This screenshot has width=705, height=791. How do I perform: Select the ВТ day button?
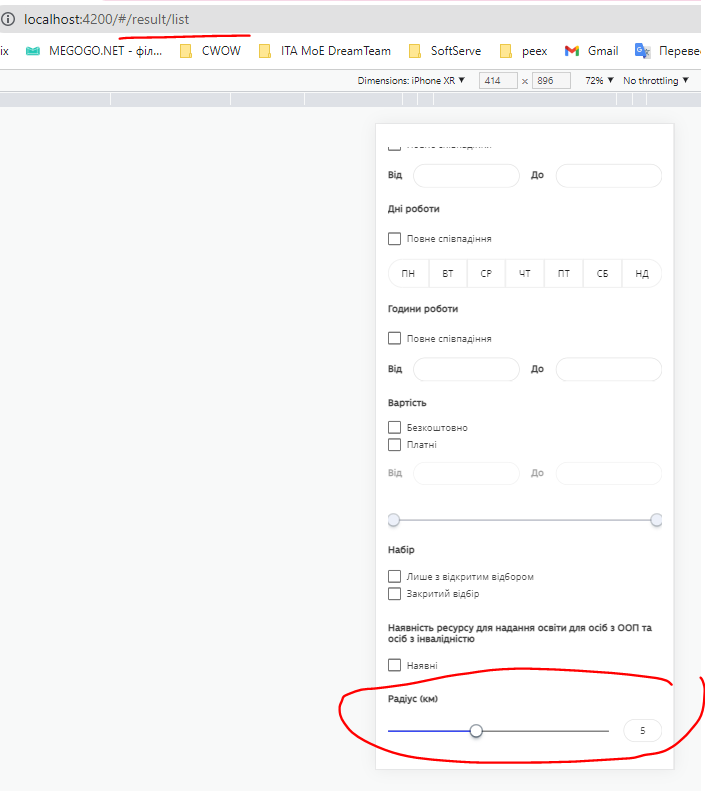[448, 273]
